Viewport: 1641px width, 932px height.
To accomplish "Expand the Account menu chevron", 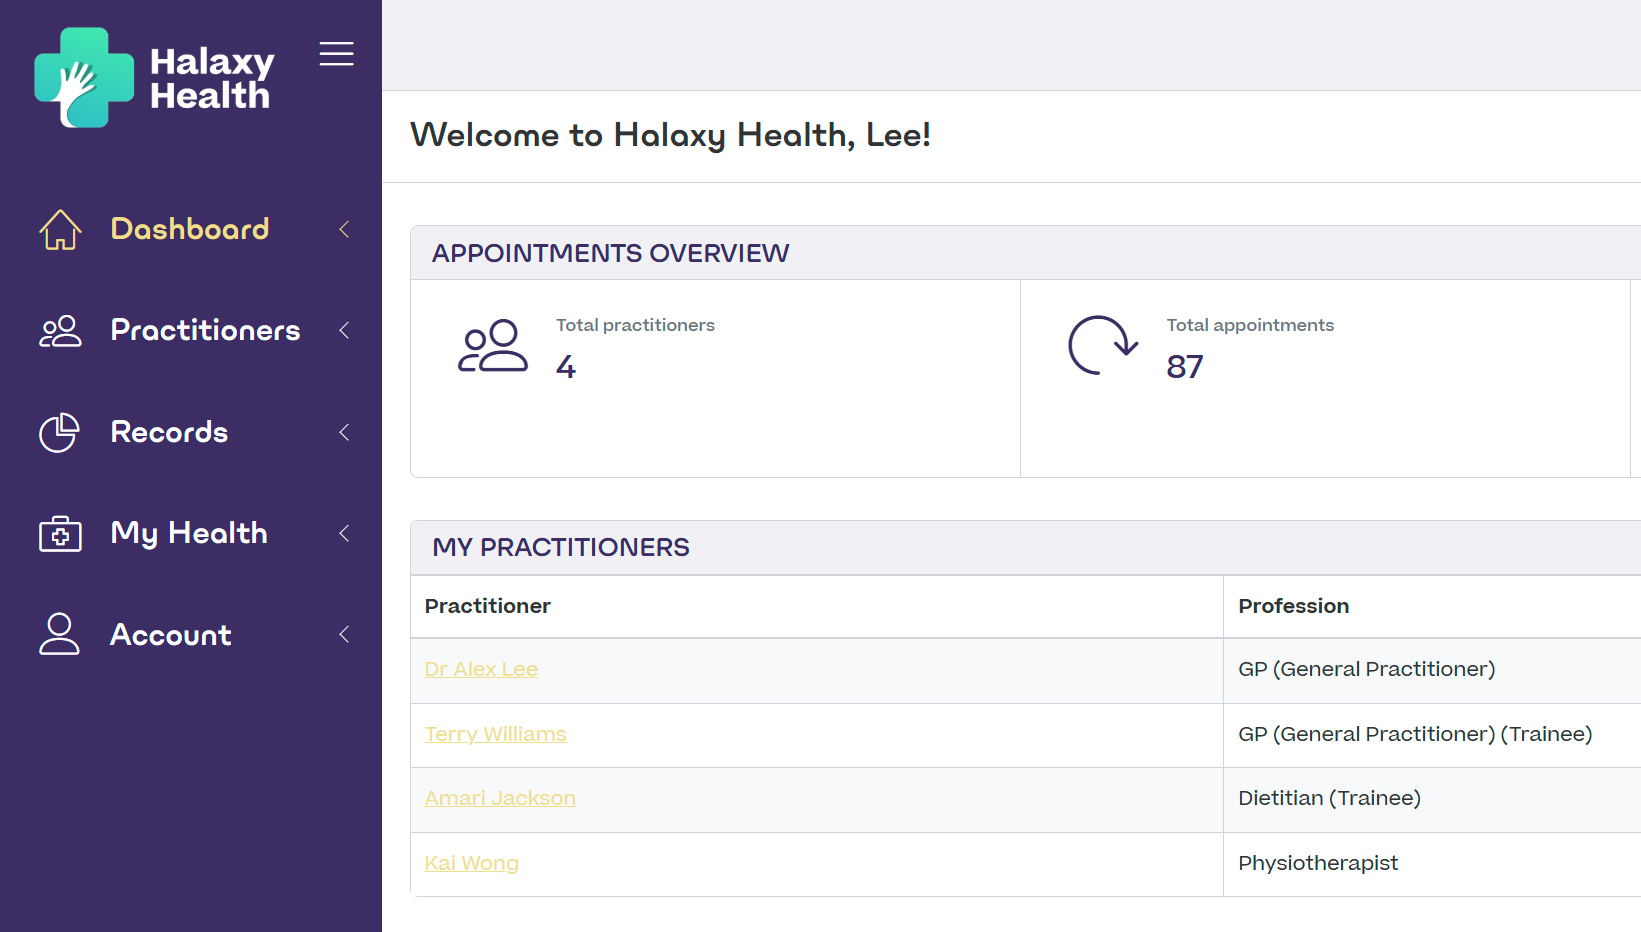I will pos(344,634).
